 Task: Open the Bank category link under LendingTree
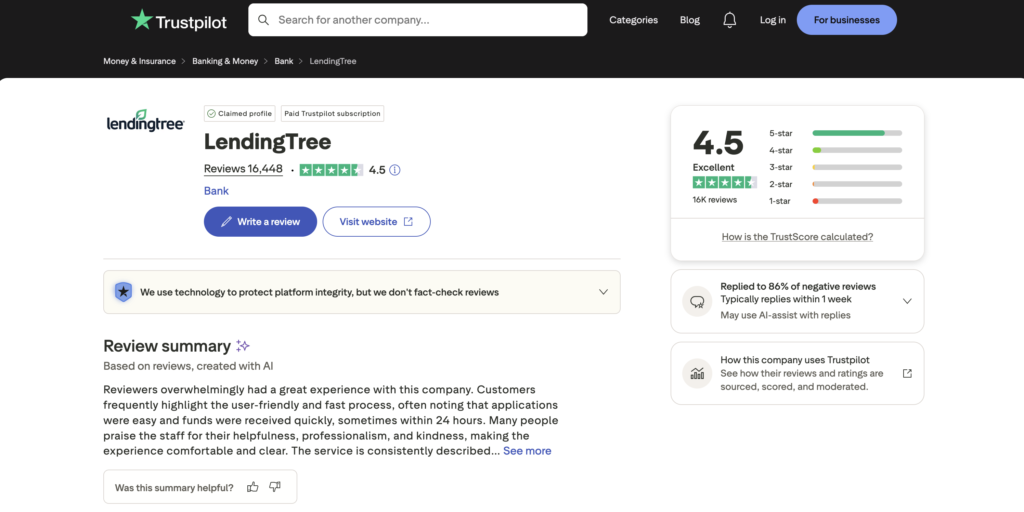(x=216, y=191)
